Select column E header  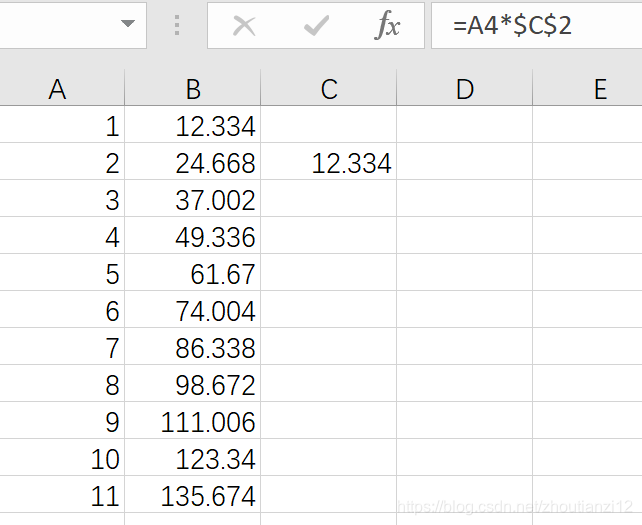(x=588, y=88)
